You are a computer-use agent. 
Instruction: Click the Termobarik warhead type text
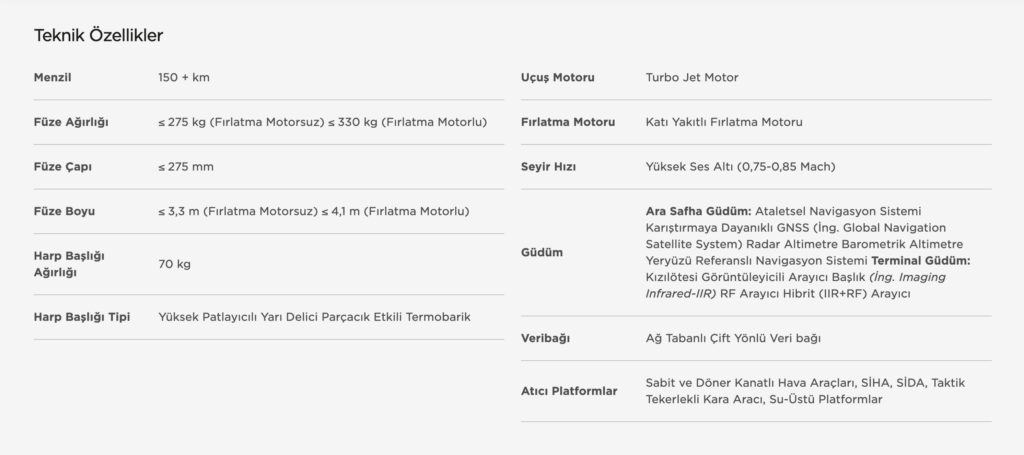click(438, 317)
